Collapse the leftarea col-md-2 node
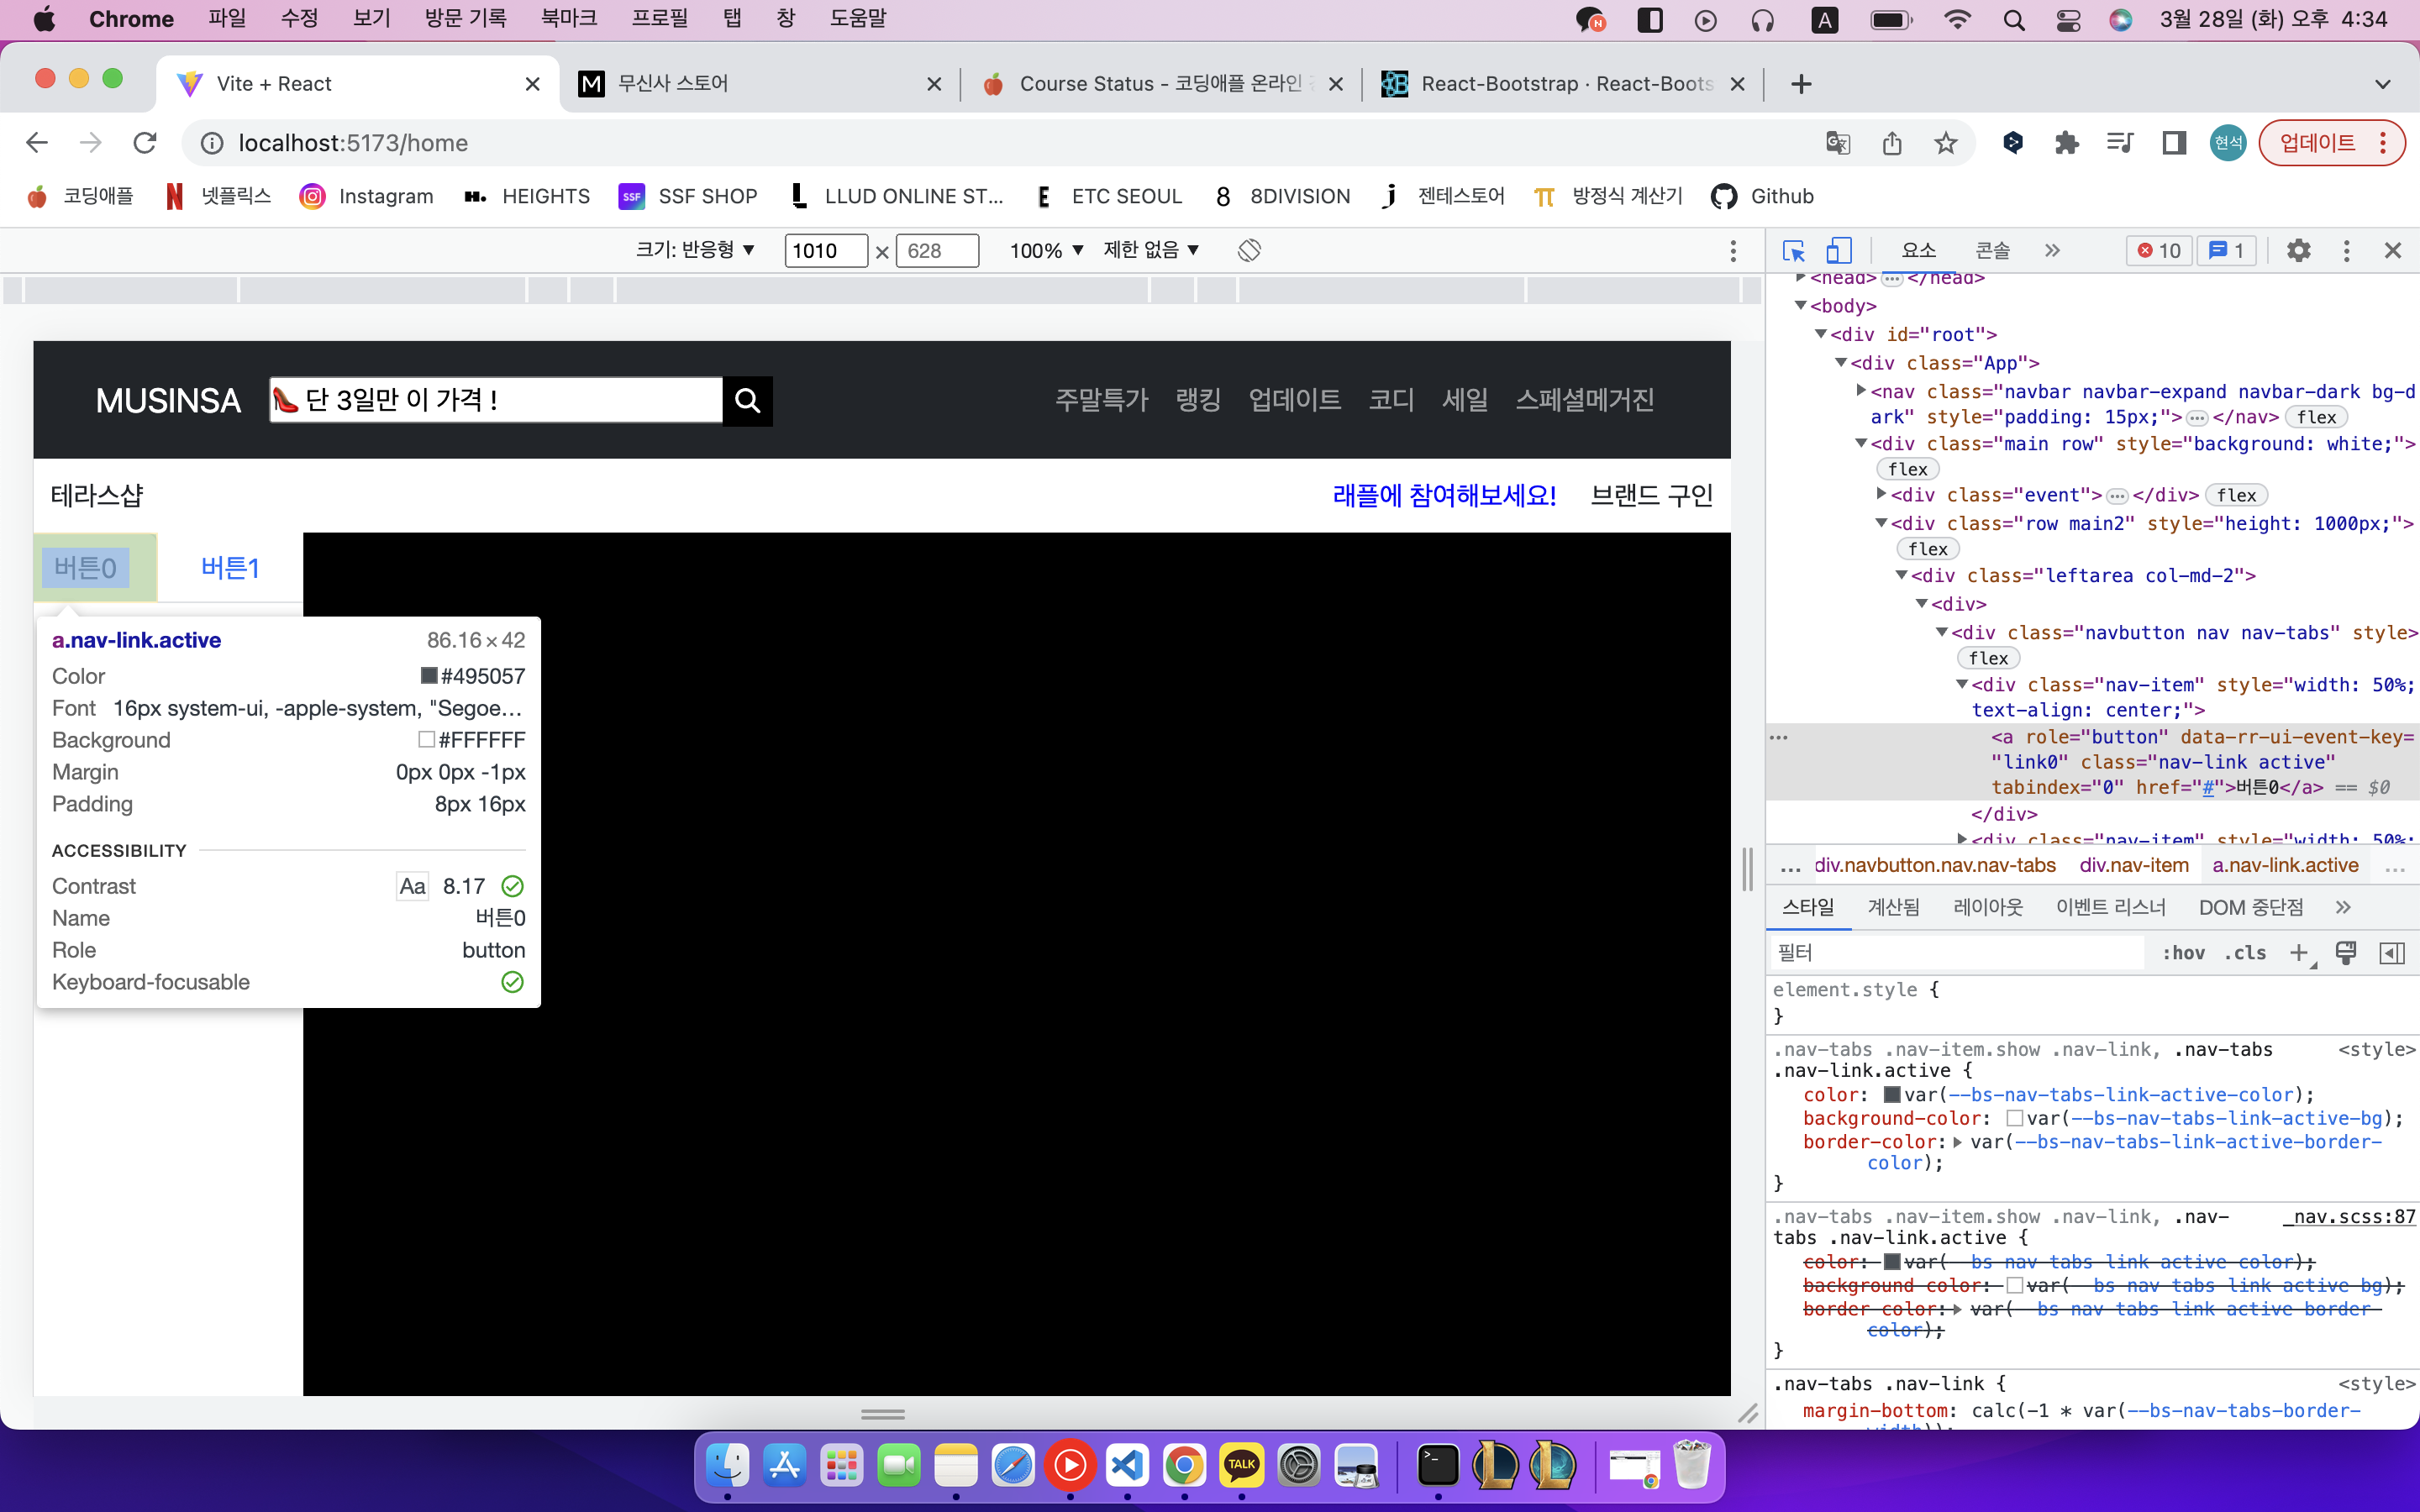Screen dimensions: 2420x1512 pos(1901,575)
